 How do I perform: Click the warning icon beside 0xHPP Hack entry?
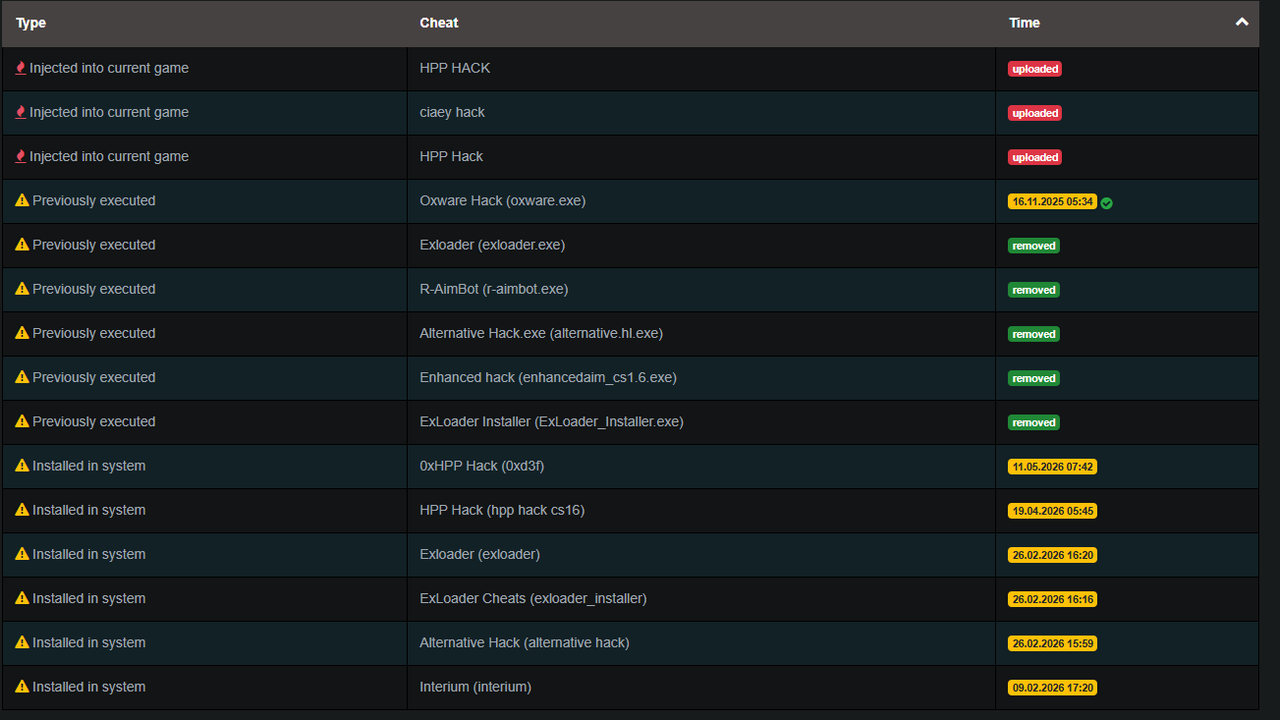(22, 465)
